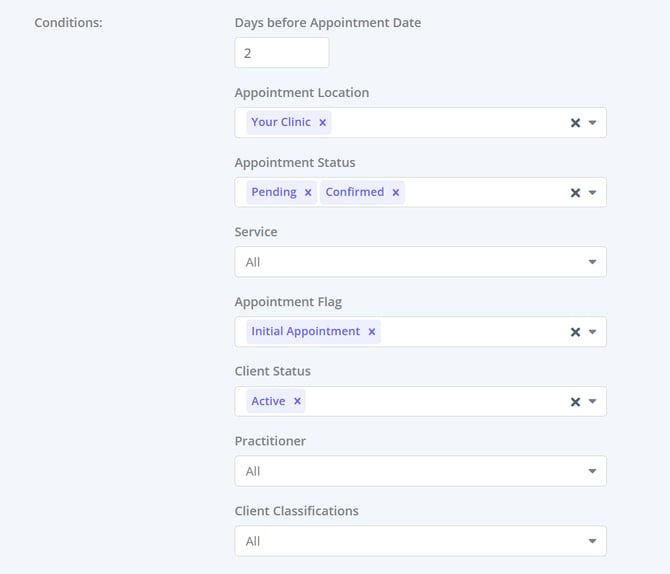Expand the Appointment Status dropdown arrow
This screenshot has height=574, width=670.
(593, 193)
